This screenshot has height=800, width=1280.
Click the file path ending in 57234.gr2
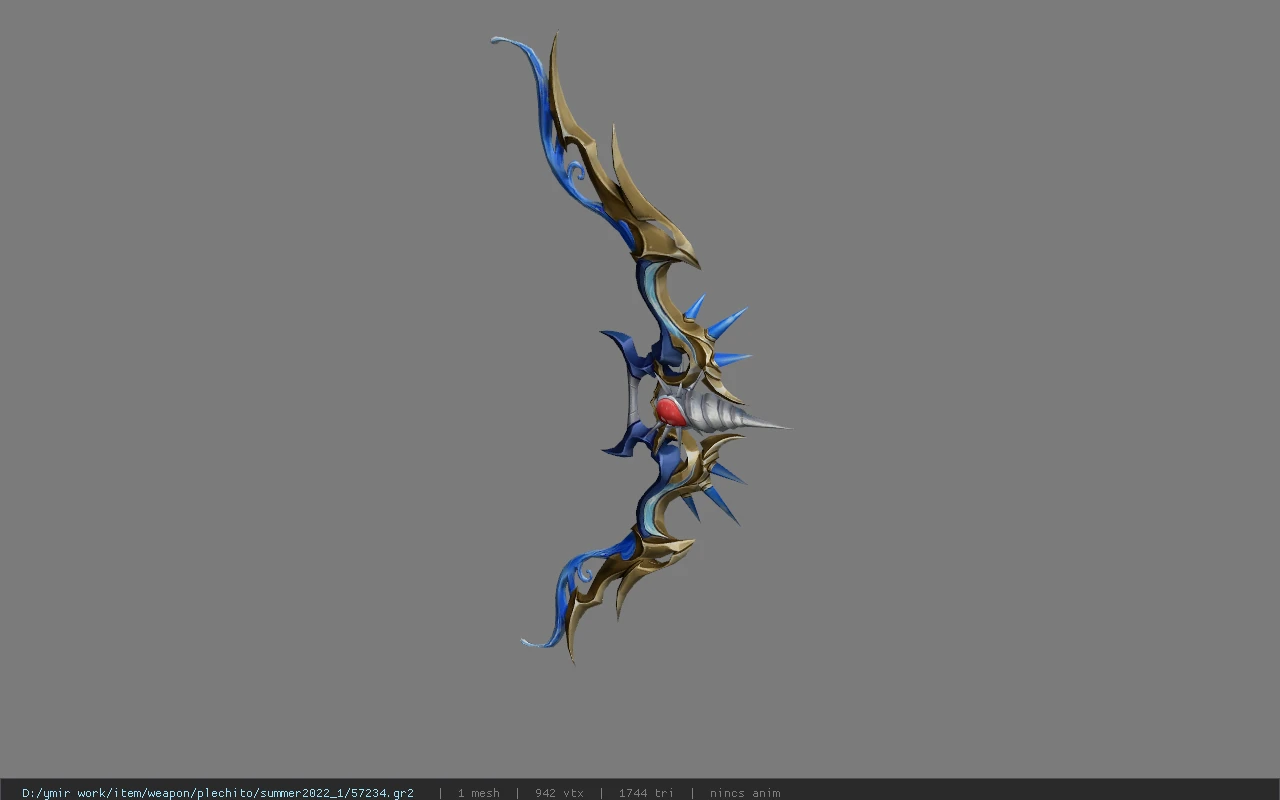point(218,792)
